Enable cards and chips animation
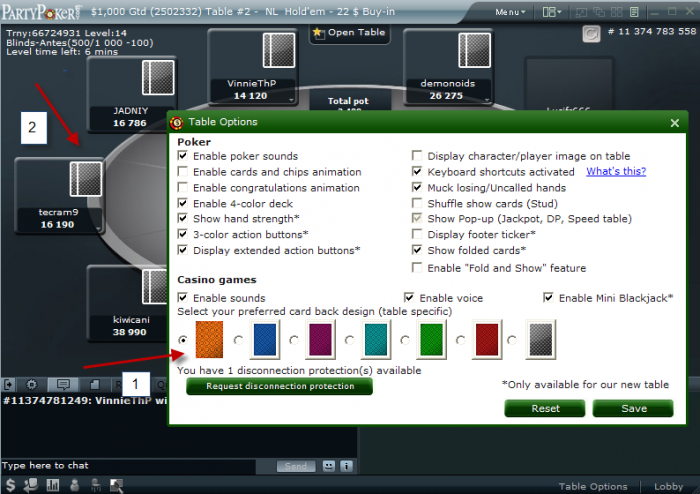The image size is (700, 494). [183, 172]
